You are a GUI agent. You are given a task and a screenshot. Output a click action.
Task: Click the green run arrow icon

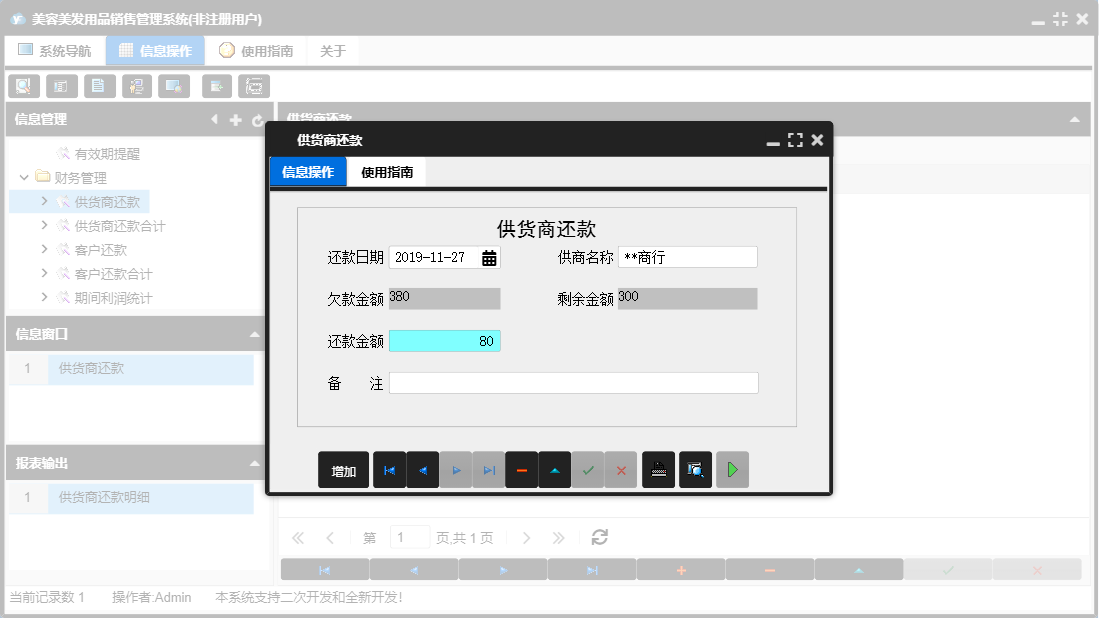(x=732, y=469)
